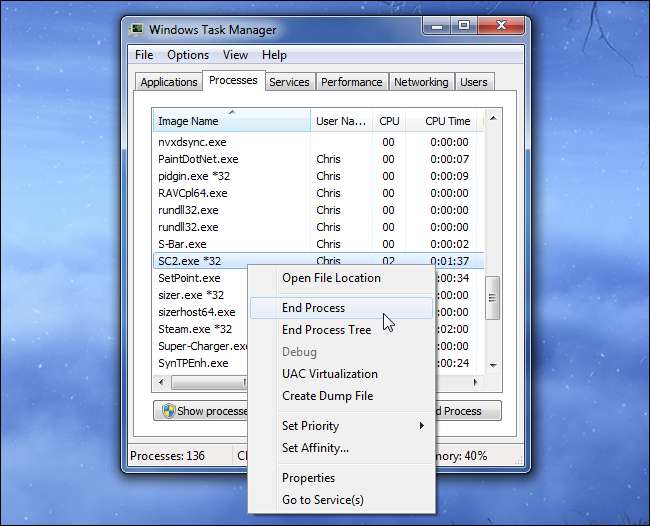
Task: Click the horizontal scrollbar thumb
Action: pyautogui.click(x=209, y=382)
